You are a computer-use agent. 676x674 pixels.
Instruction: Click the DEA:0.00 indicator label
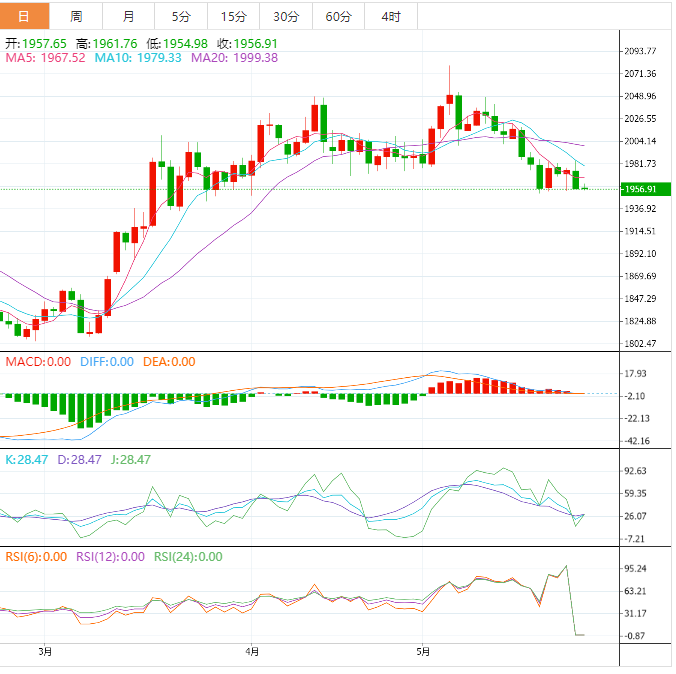pos(169,362)
